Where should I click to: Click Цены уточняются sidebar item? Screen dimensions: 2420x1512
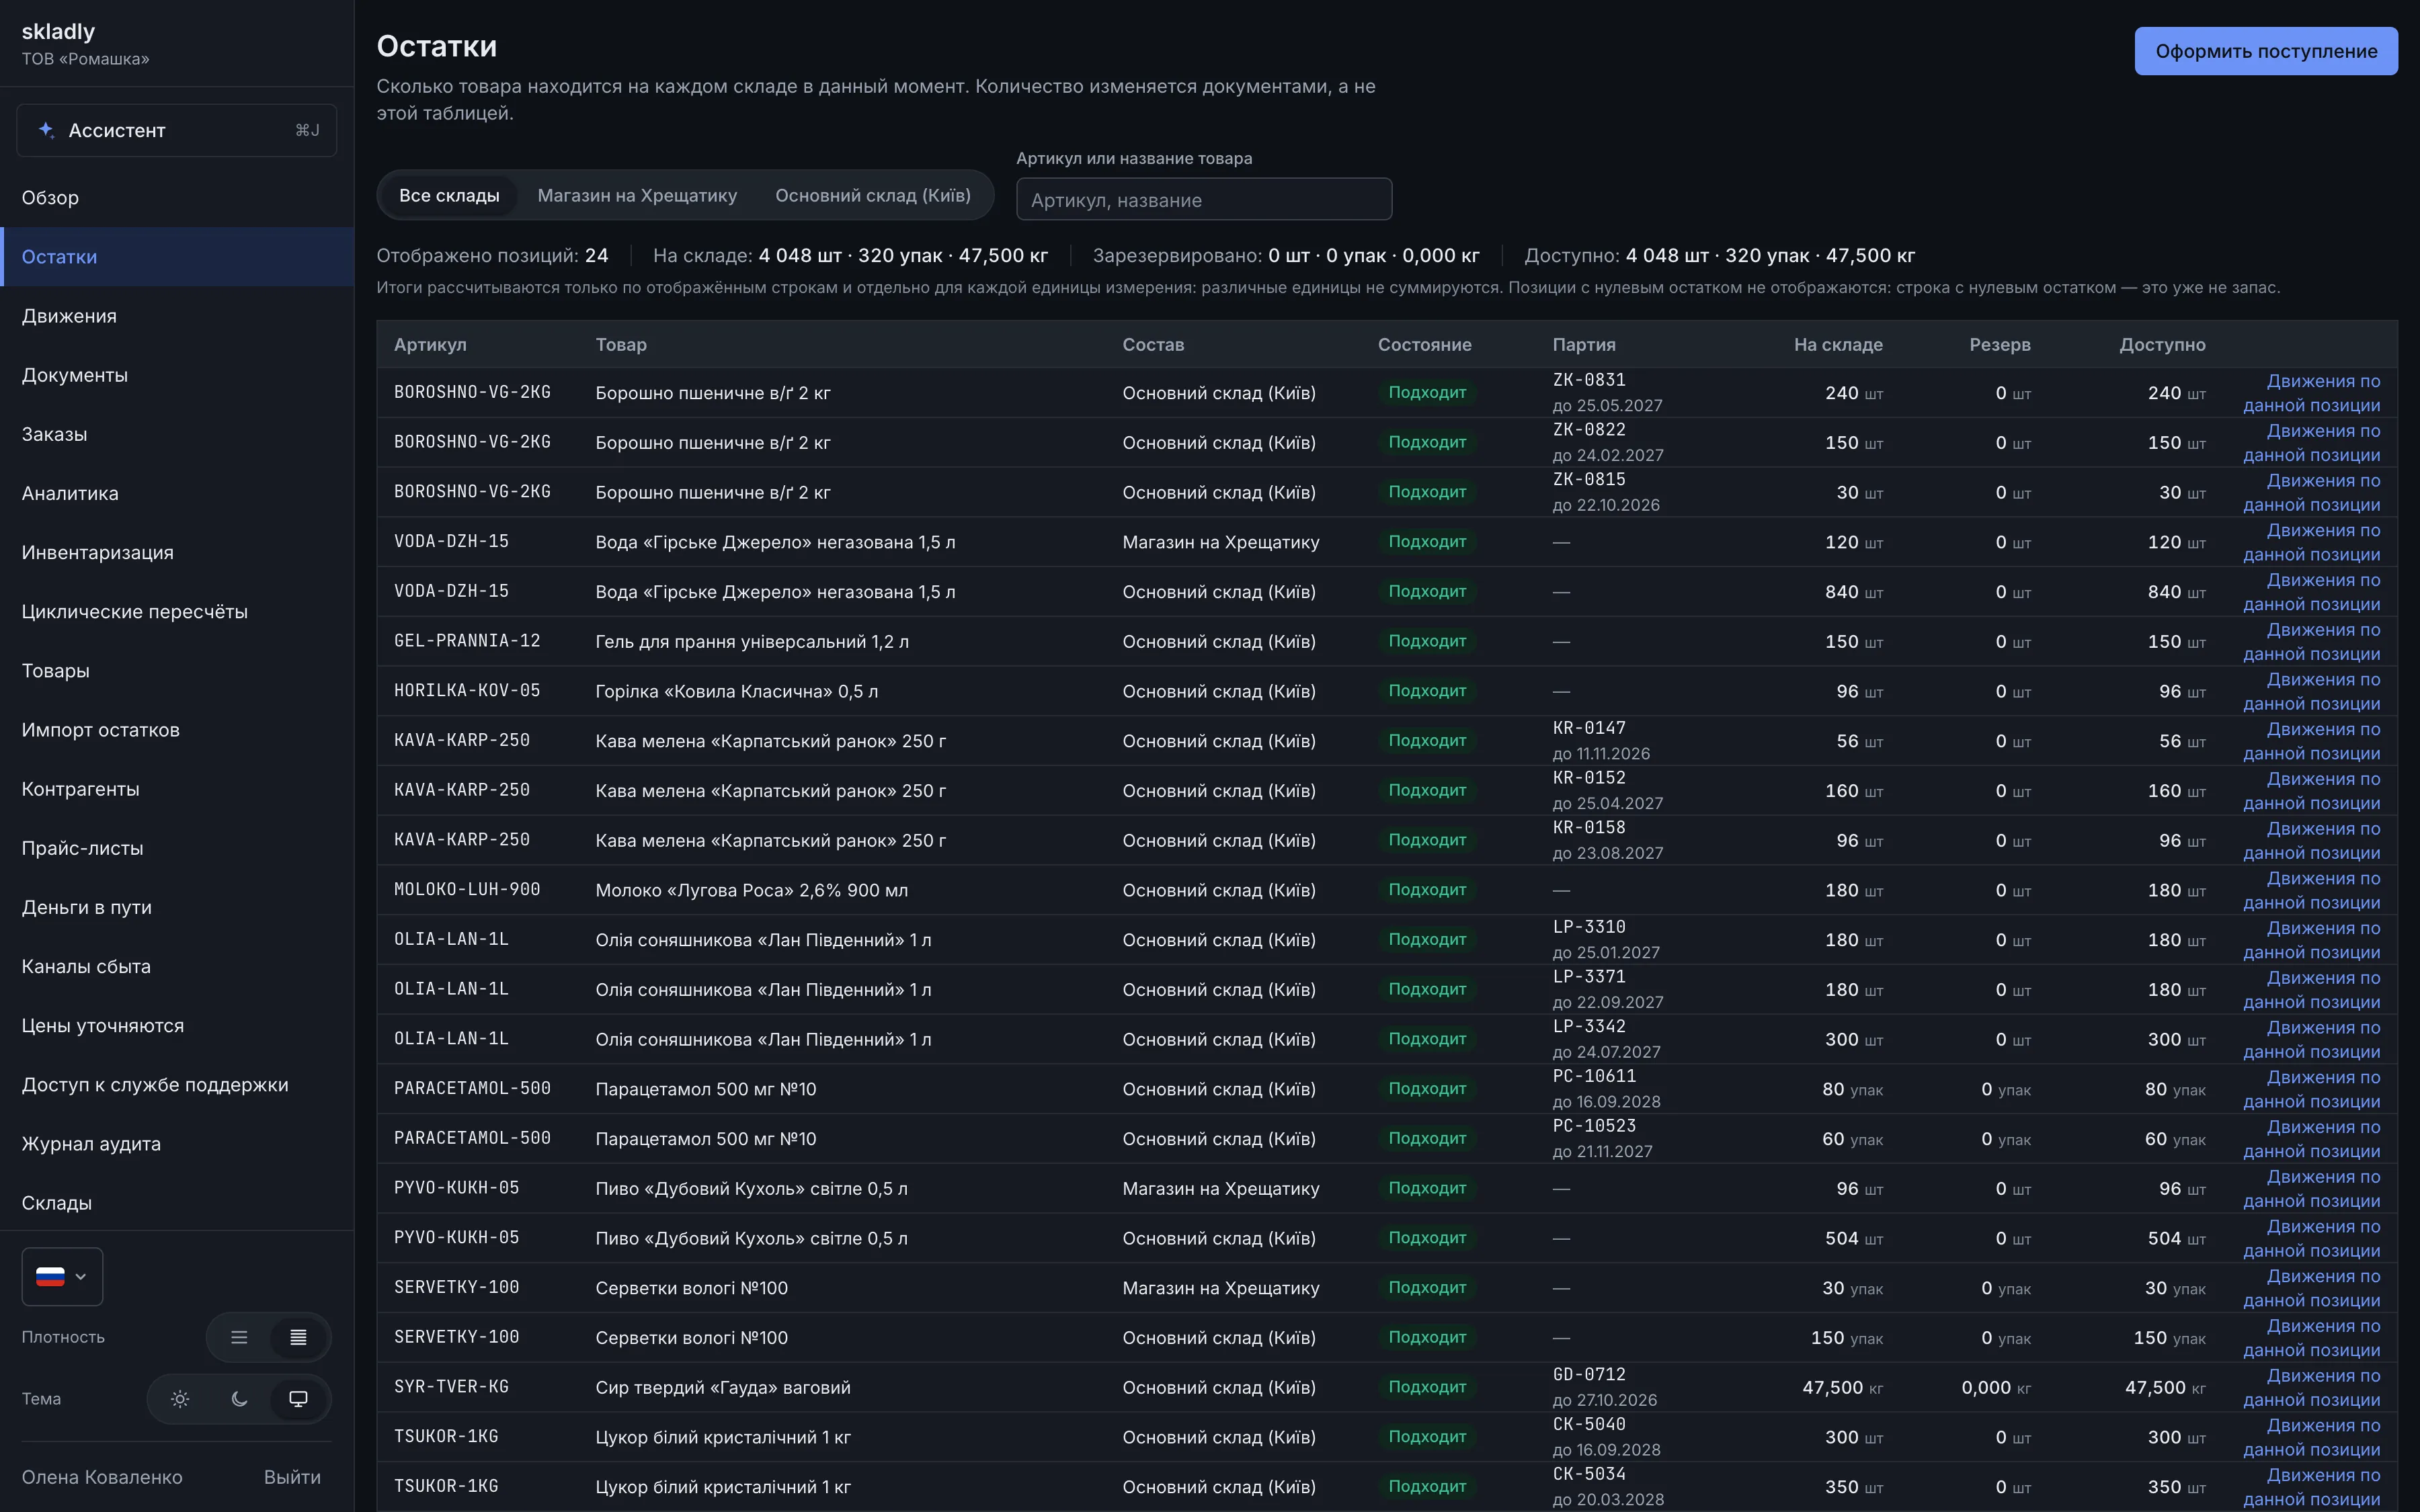point(177,1025)
